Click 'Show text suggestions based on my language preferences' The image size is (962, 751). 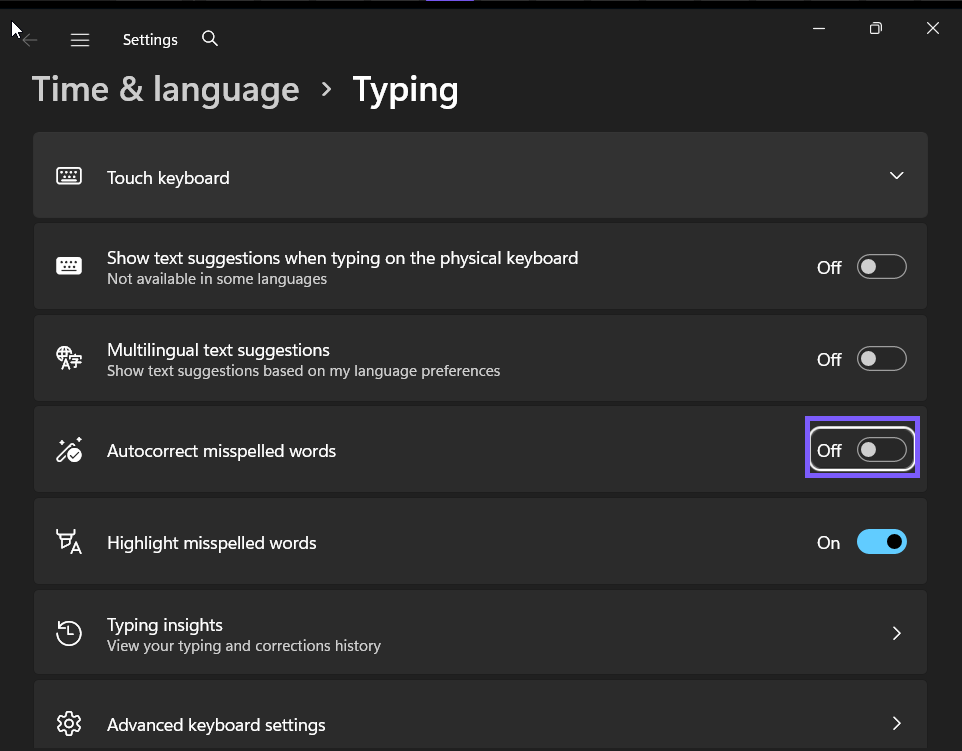coord(303,371)
